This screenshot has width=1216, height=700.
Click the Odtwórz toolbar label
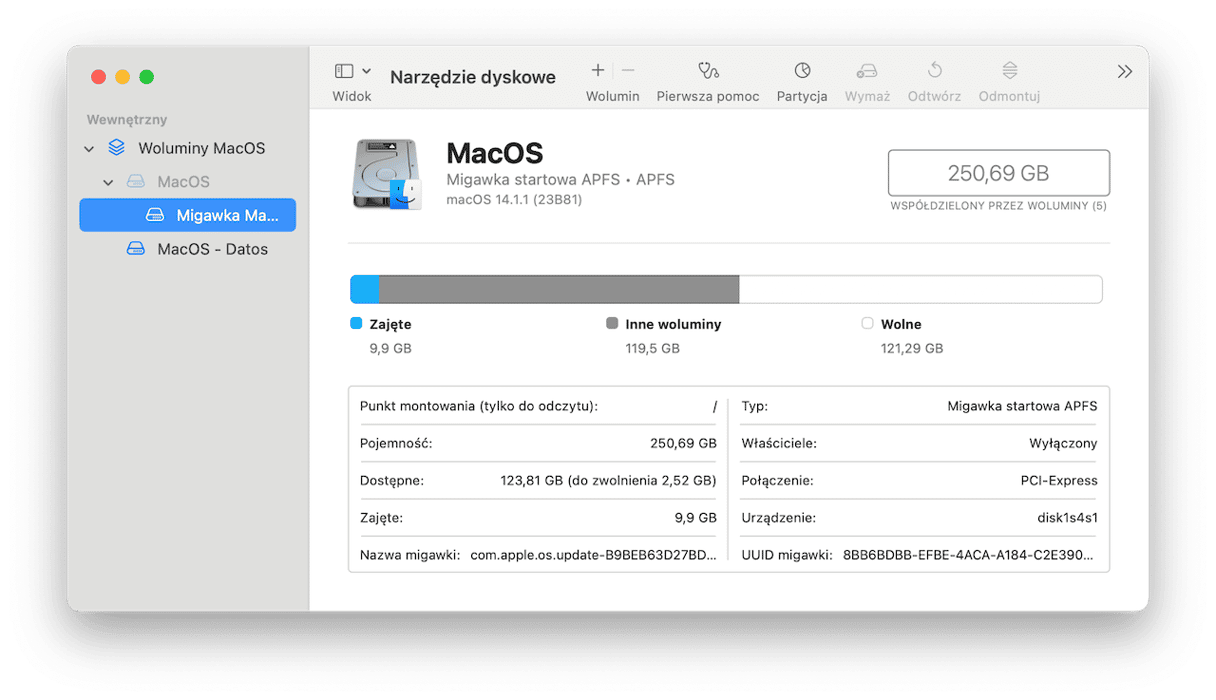[934, 96]
